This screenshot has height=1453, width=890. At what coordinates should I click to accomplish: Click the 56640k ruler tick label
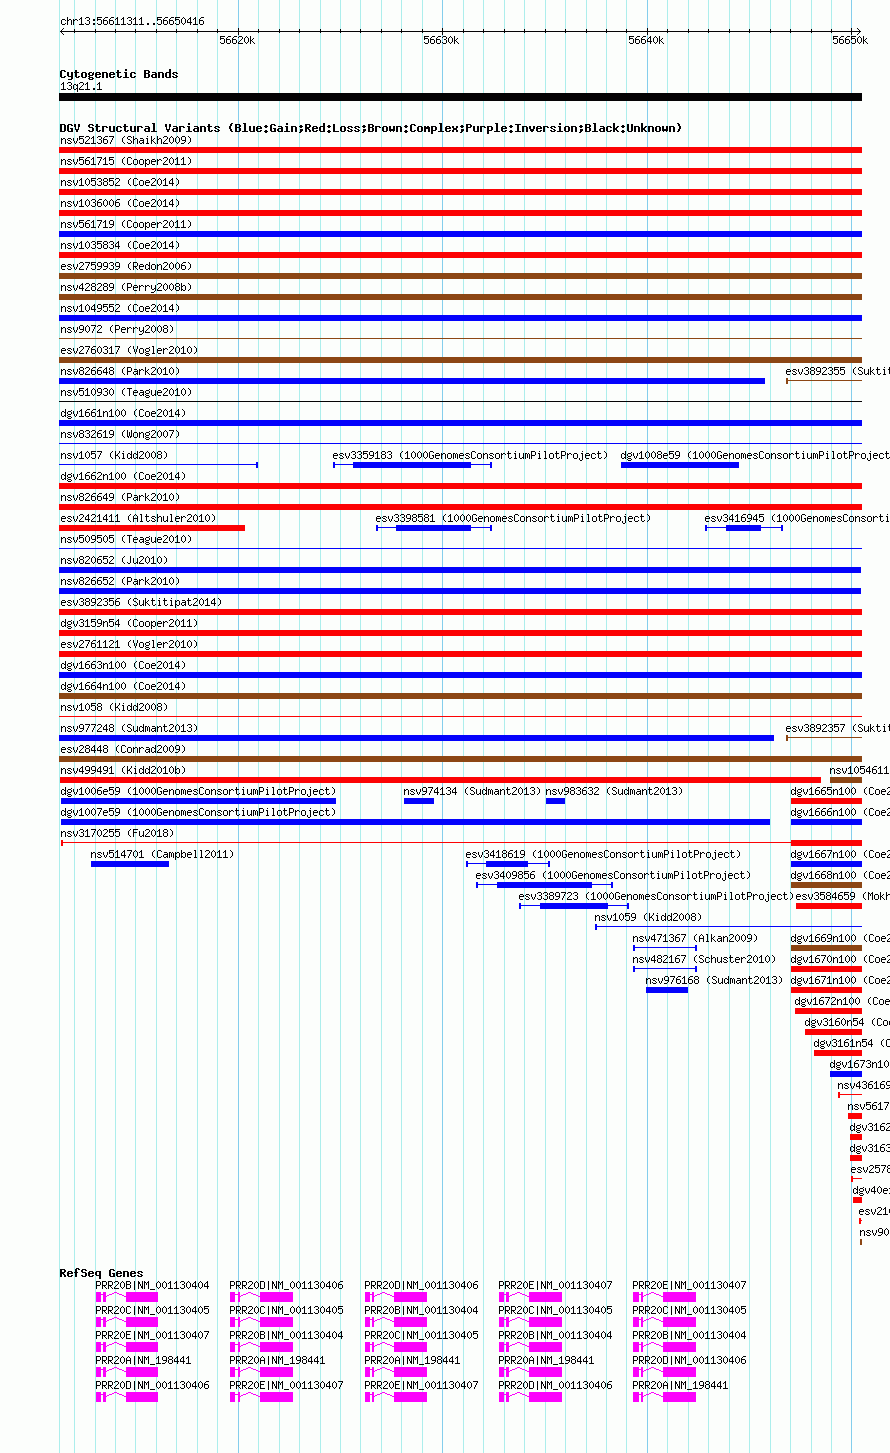[646, 40]
